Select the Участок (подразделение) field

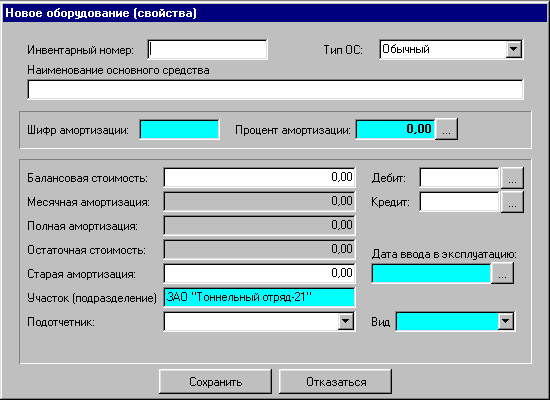point(260,298)
